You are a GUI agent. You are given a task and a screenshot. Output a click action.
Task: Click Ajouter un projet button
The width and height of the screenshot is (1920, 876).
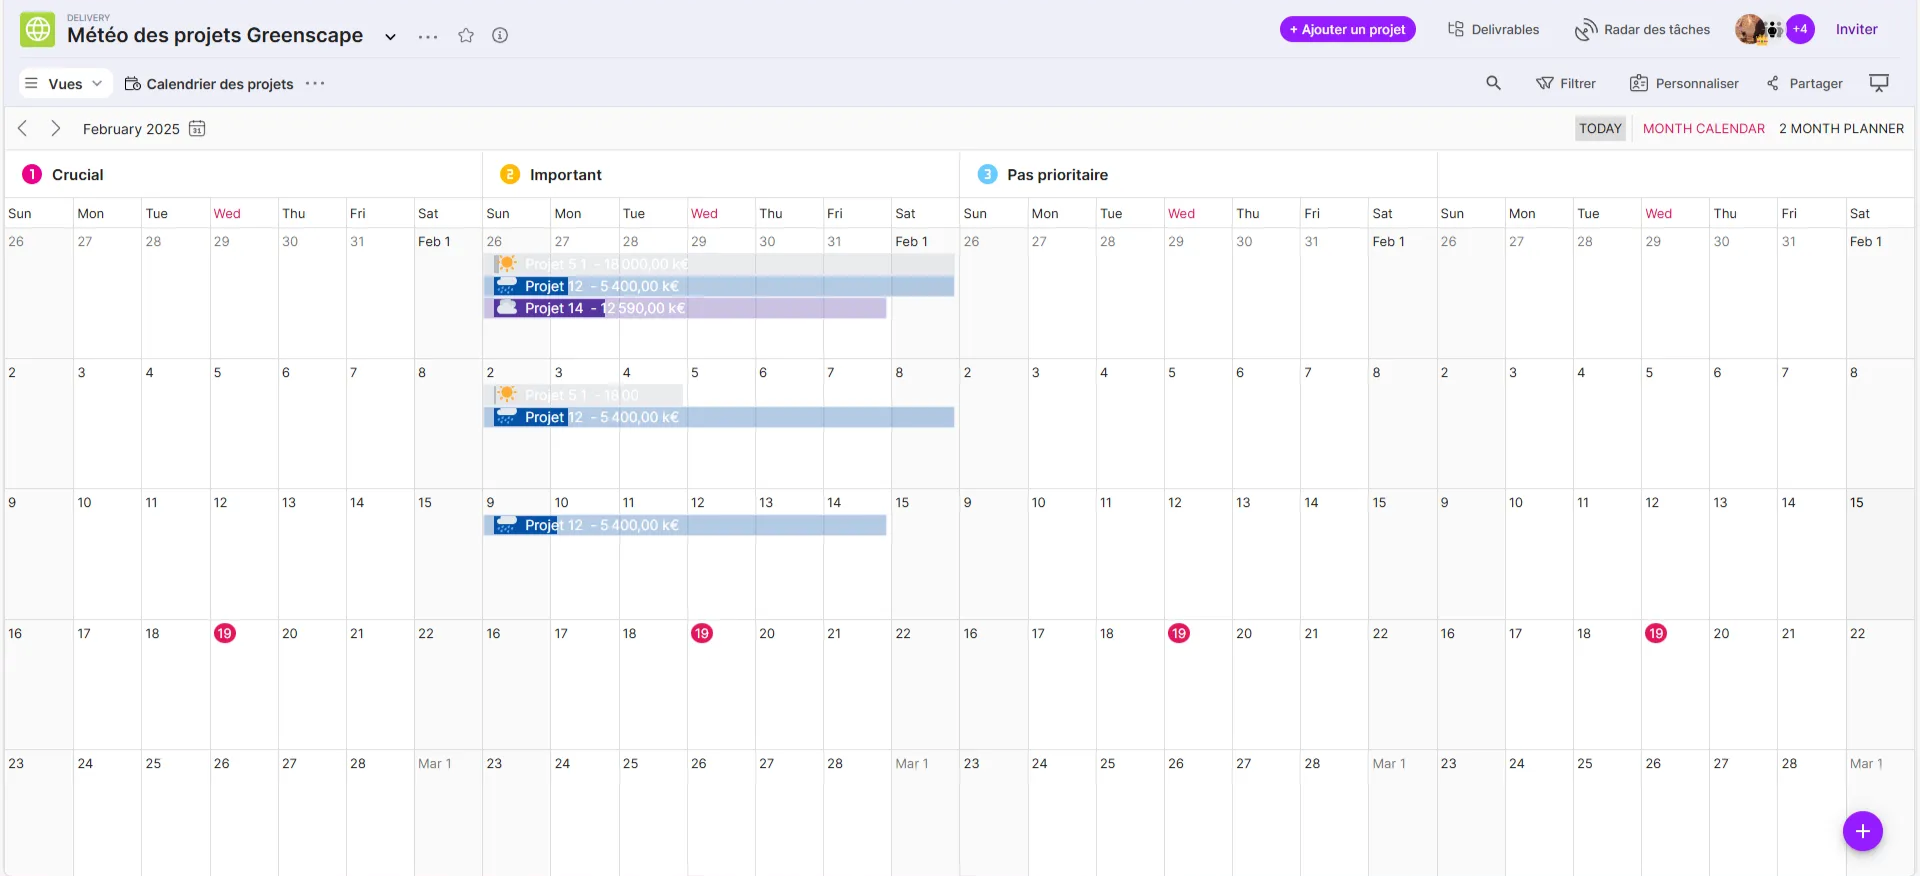(x=1347, y=30)
